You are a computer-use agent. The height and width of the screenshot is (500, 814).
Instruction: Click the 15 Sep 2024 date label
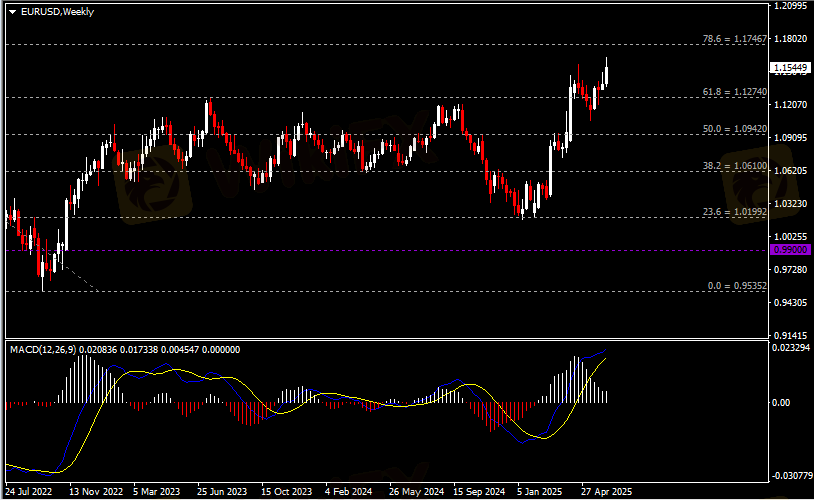tap(479, 491)
